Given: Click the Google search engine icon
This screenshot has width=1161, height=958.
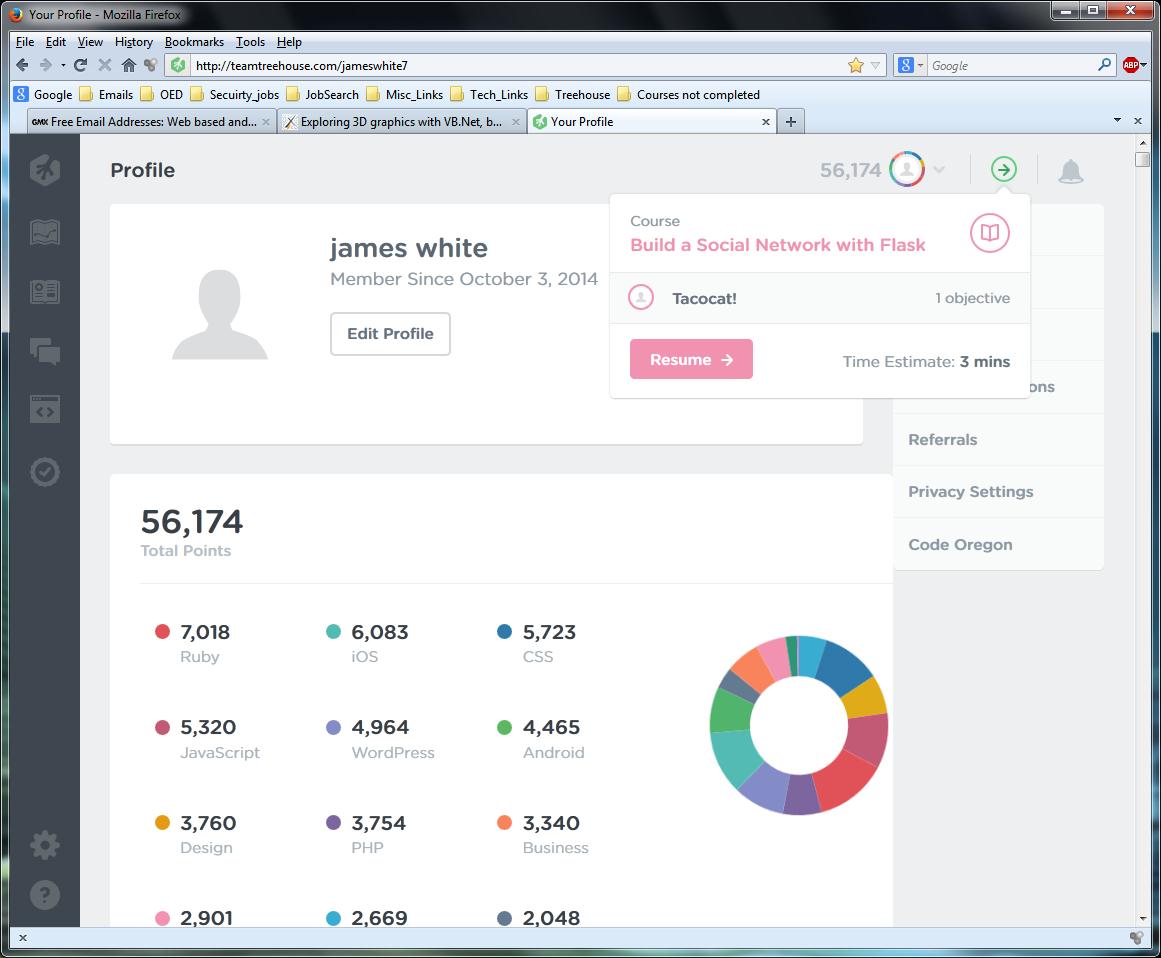Looking at the screenshot, I should pos(905,65).
